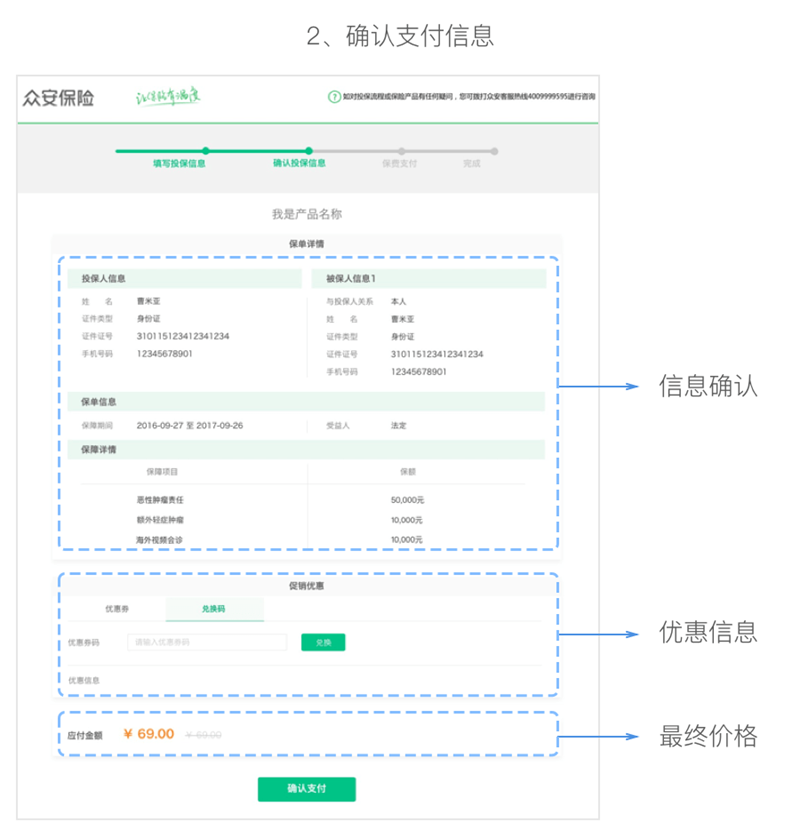Click the blue arrow pointing to 最终价格
800x838 pixels.
[598, 737]
